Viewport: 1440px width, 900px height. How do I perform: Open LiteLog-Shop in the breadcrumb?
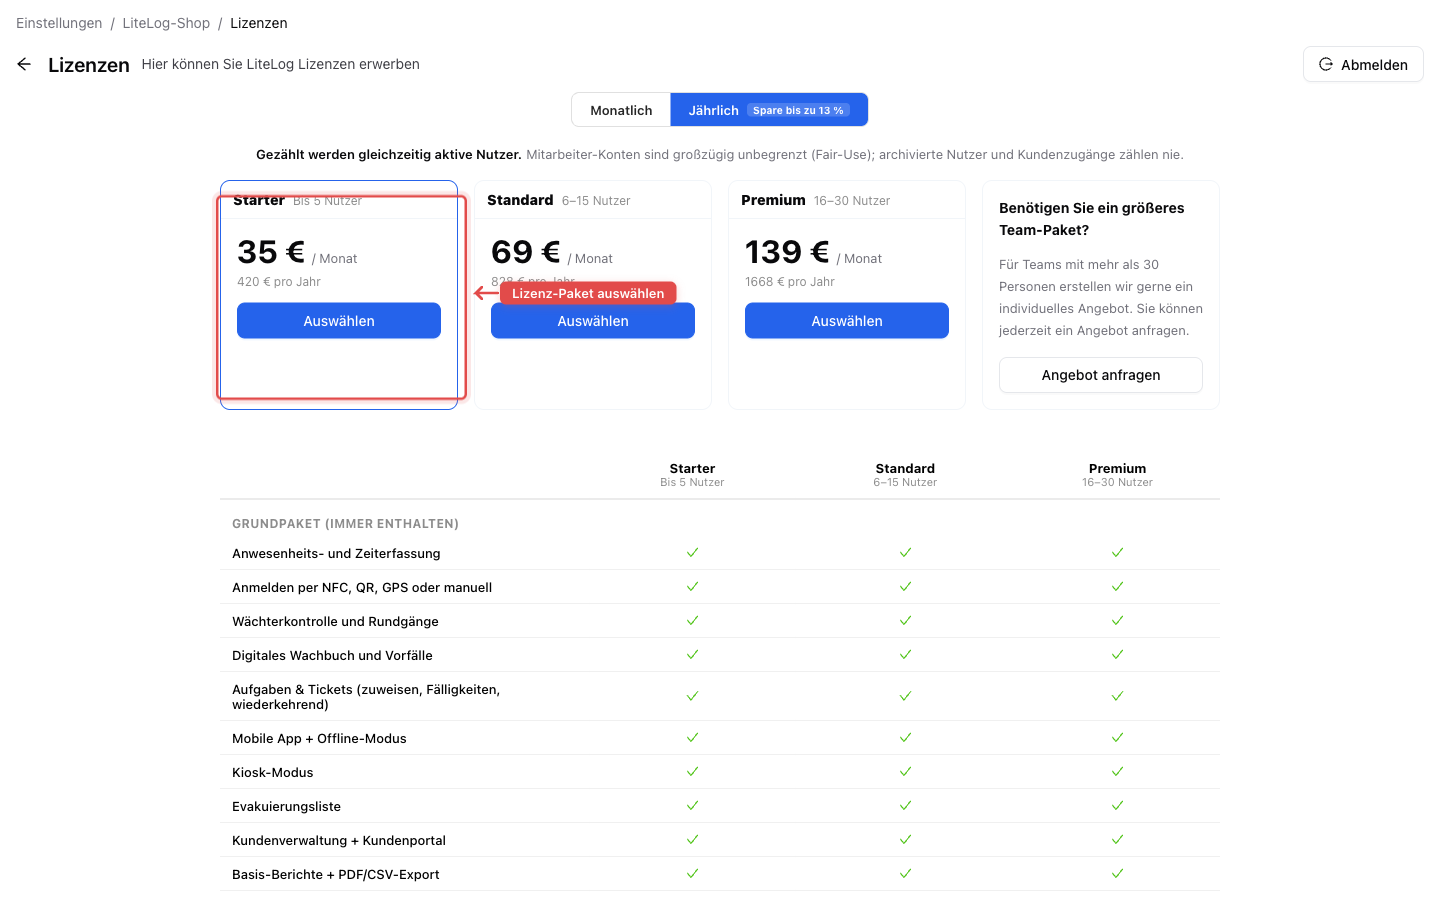(166, 23)
